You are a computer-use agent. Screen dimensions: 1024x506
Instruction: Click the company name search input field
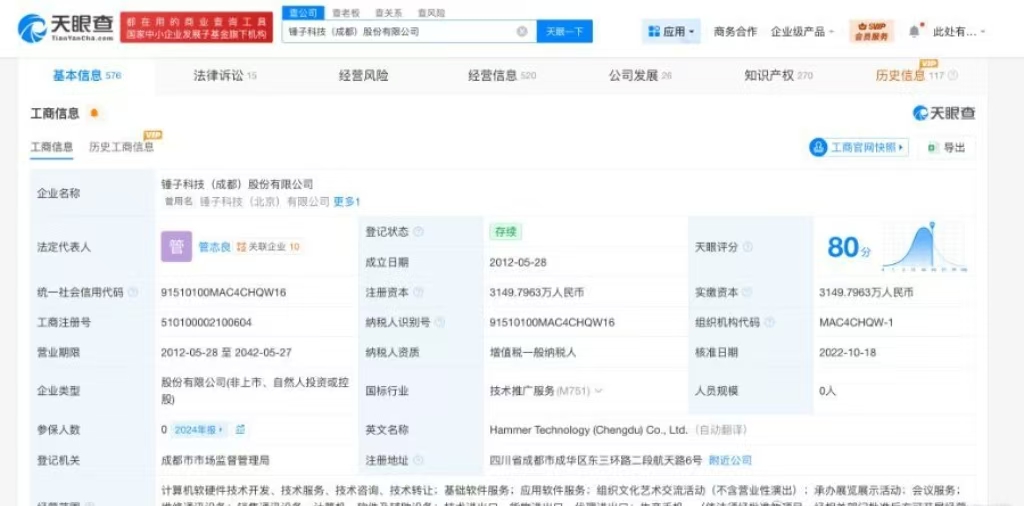tap(400, 32)
